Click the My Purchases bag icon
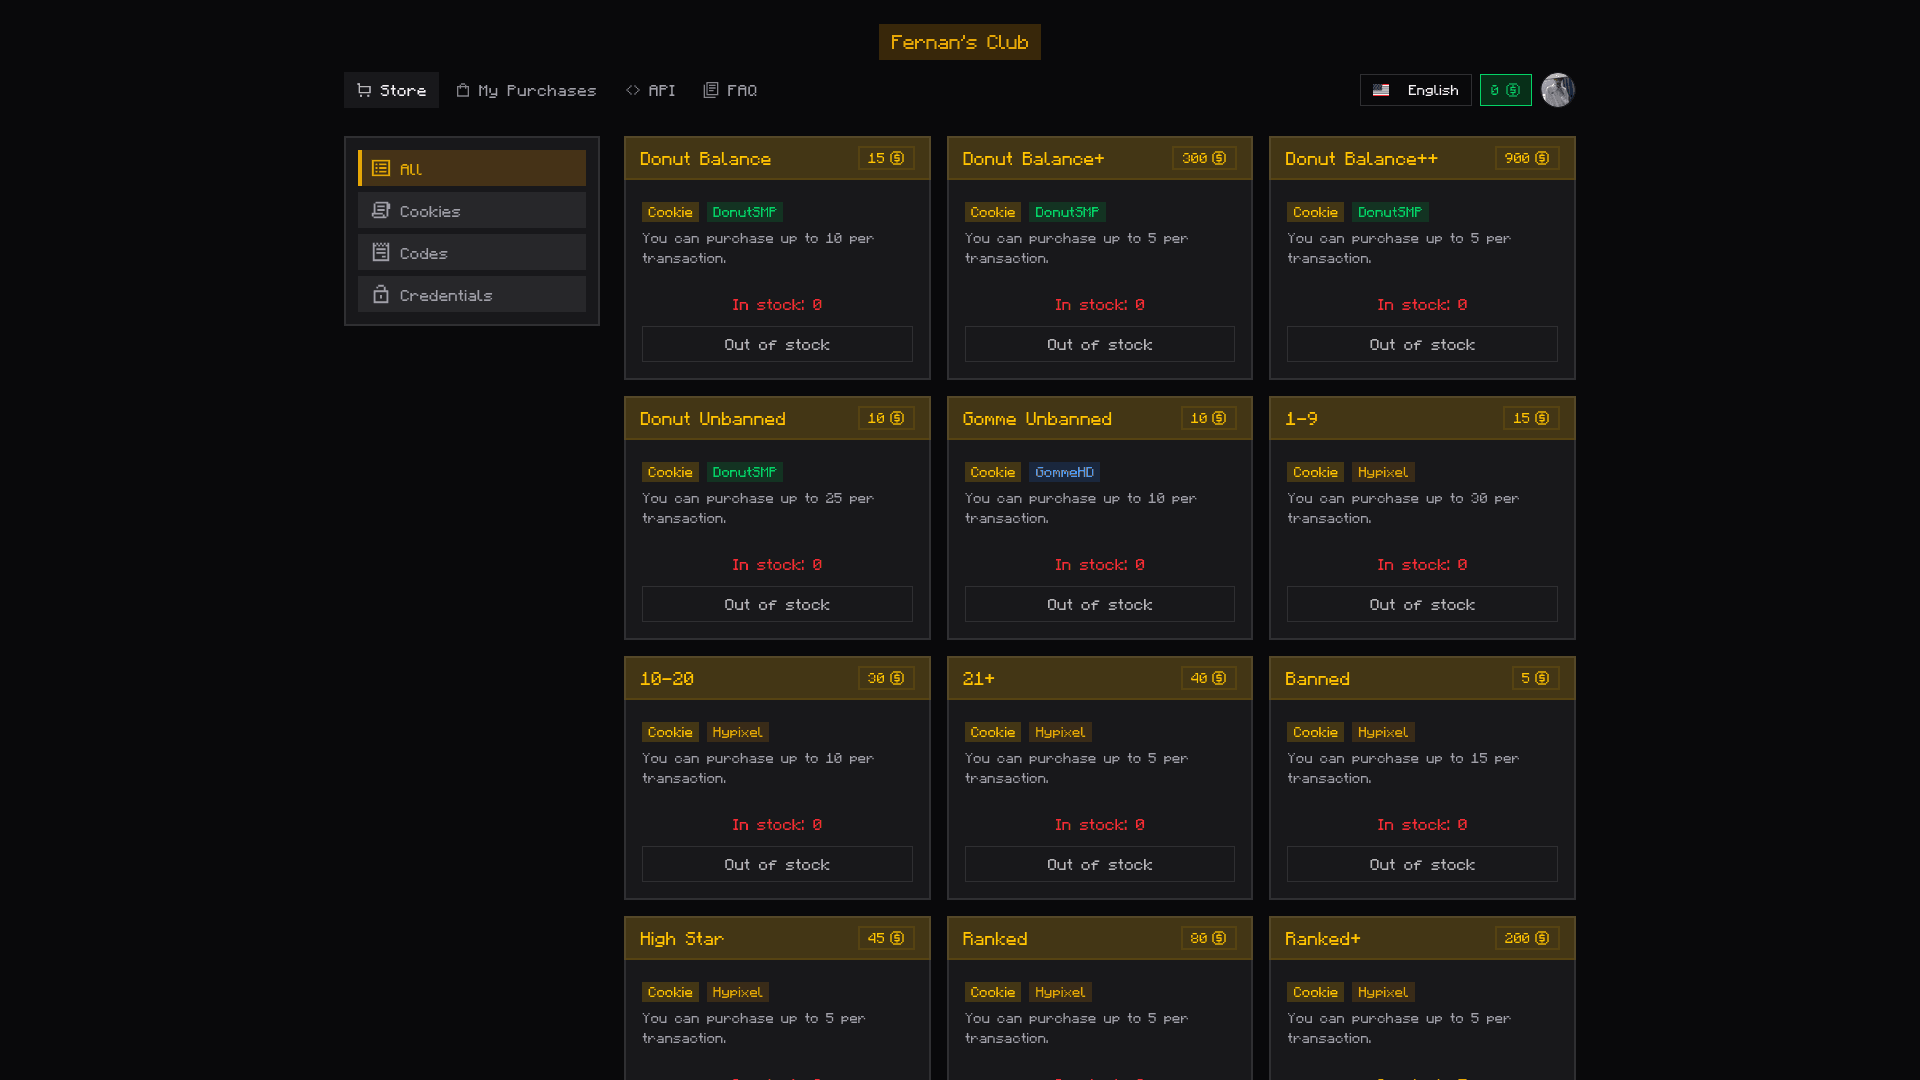 click(463, 90)
